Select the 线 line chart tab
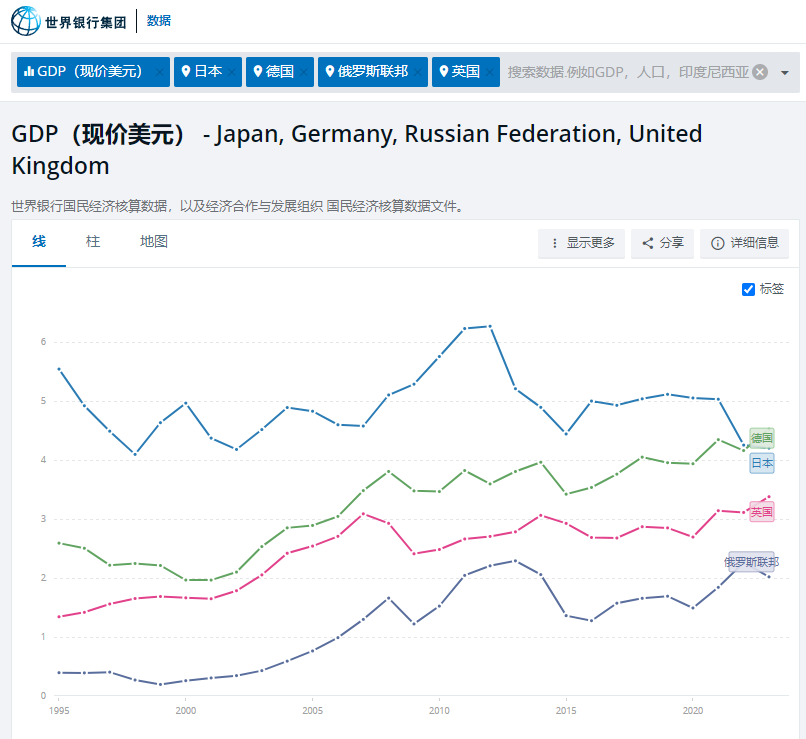 click(x=39, y=242)
